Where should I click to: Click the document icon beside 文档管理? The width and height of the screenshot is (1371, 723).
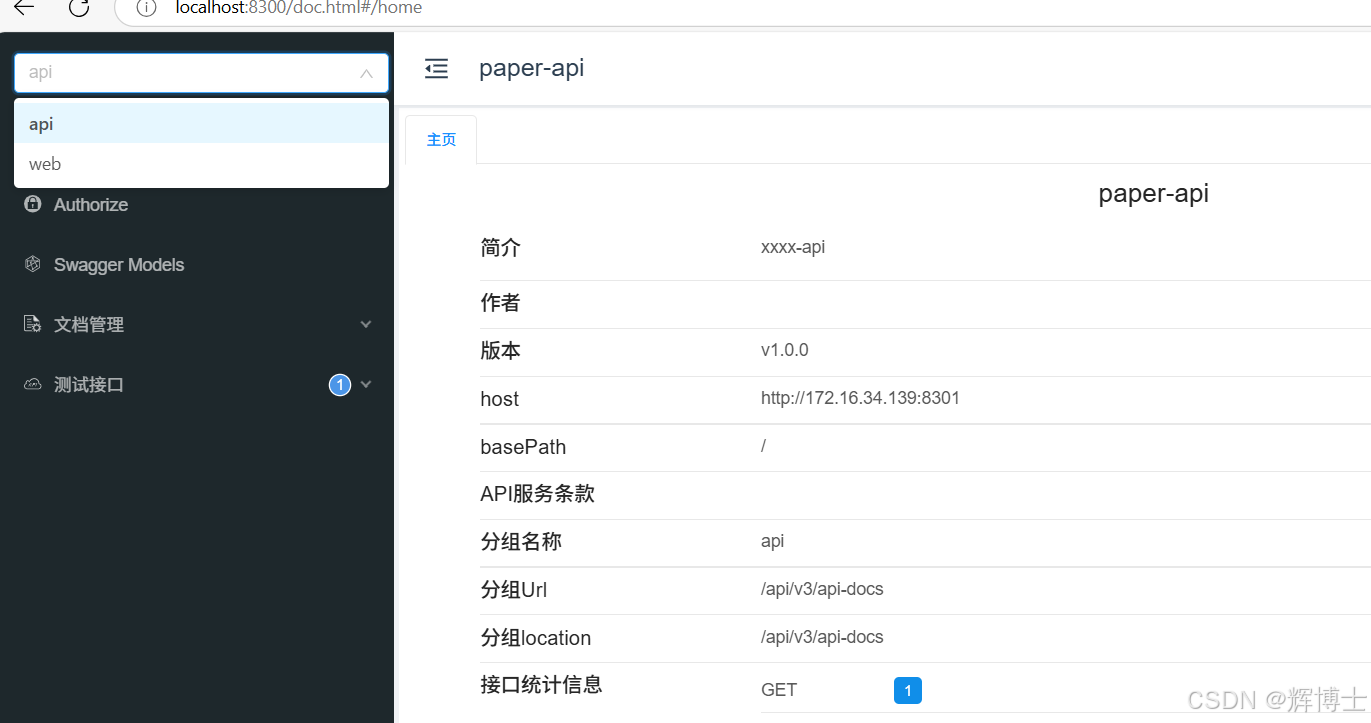point(32,324)
